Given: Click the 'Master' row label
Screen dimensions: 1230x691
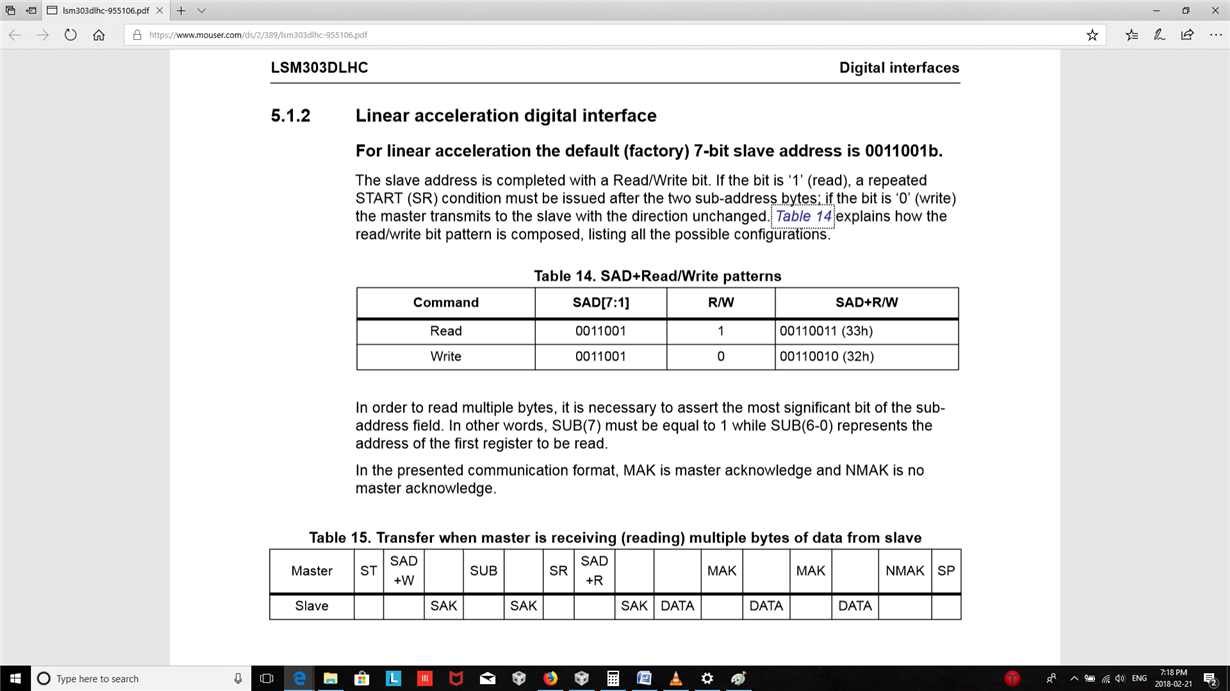Looking at the screenshot, I should pos(311,571).
